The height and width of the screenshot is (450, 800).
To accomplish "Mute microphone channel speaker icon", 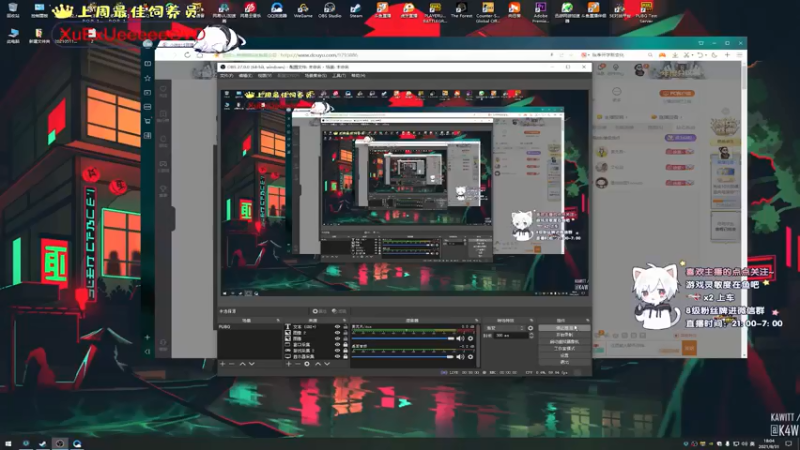I will [x=461, y=338].
